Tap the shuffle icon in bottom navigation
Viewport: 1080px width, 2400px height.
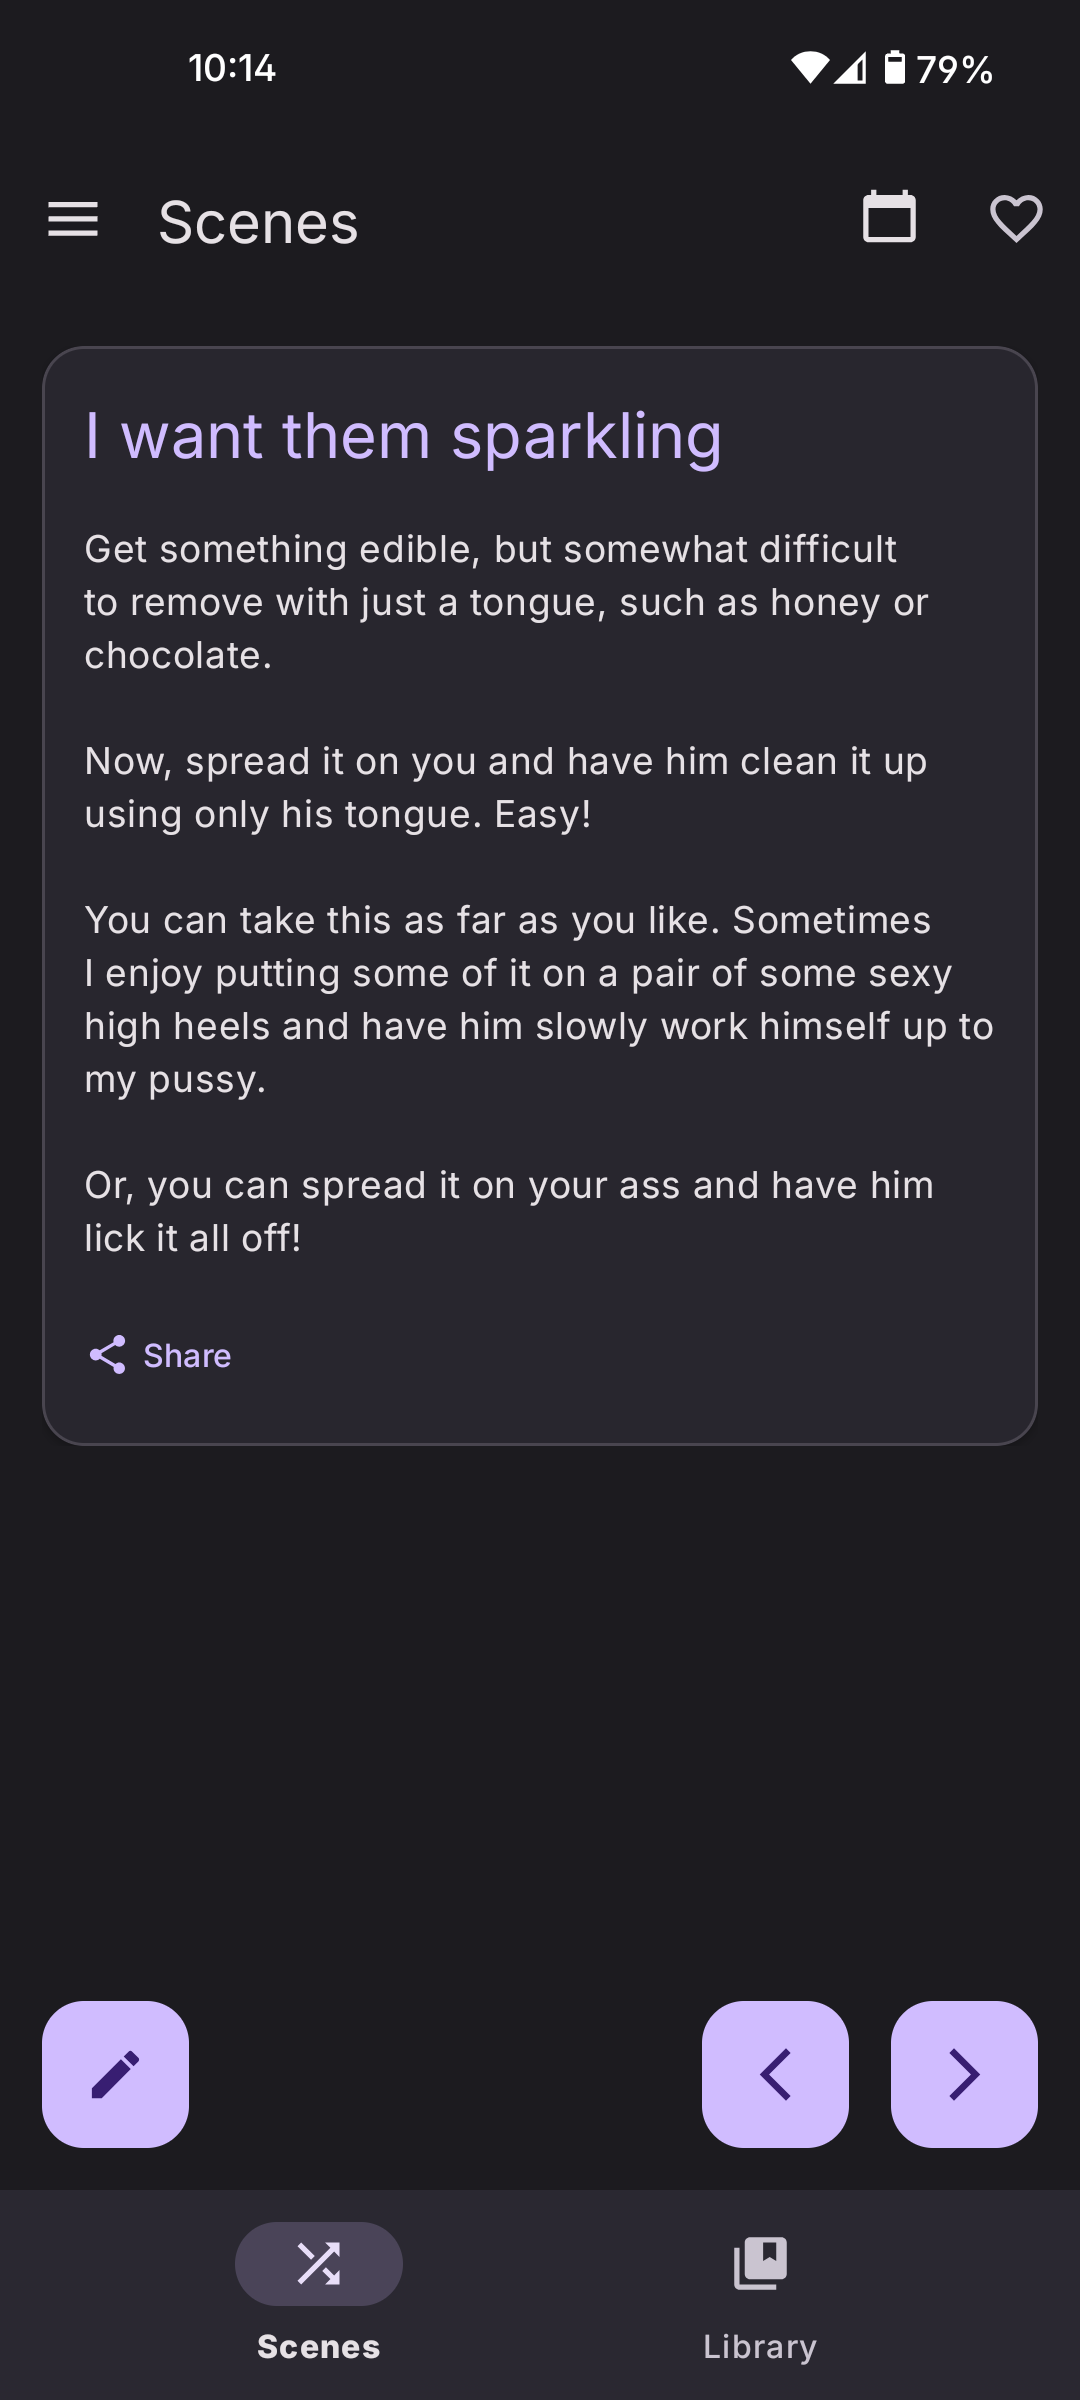318,2264
